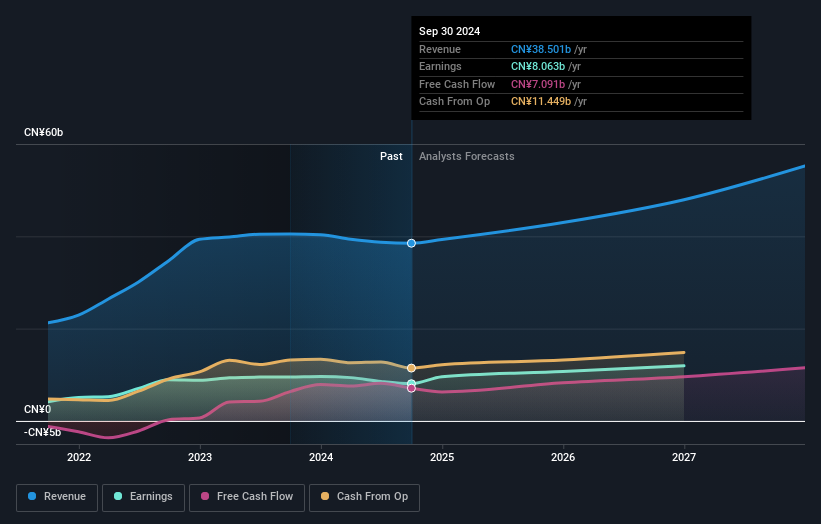Toggle the Cash From Op legend series

click(x=364, y=497)
